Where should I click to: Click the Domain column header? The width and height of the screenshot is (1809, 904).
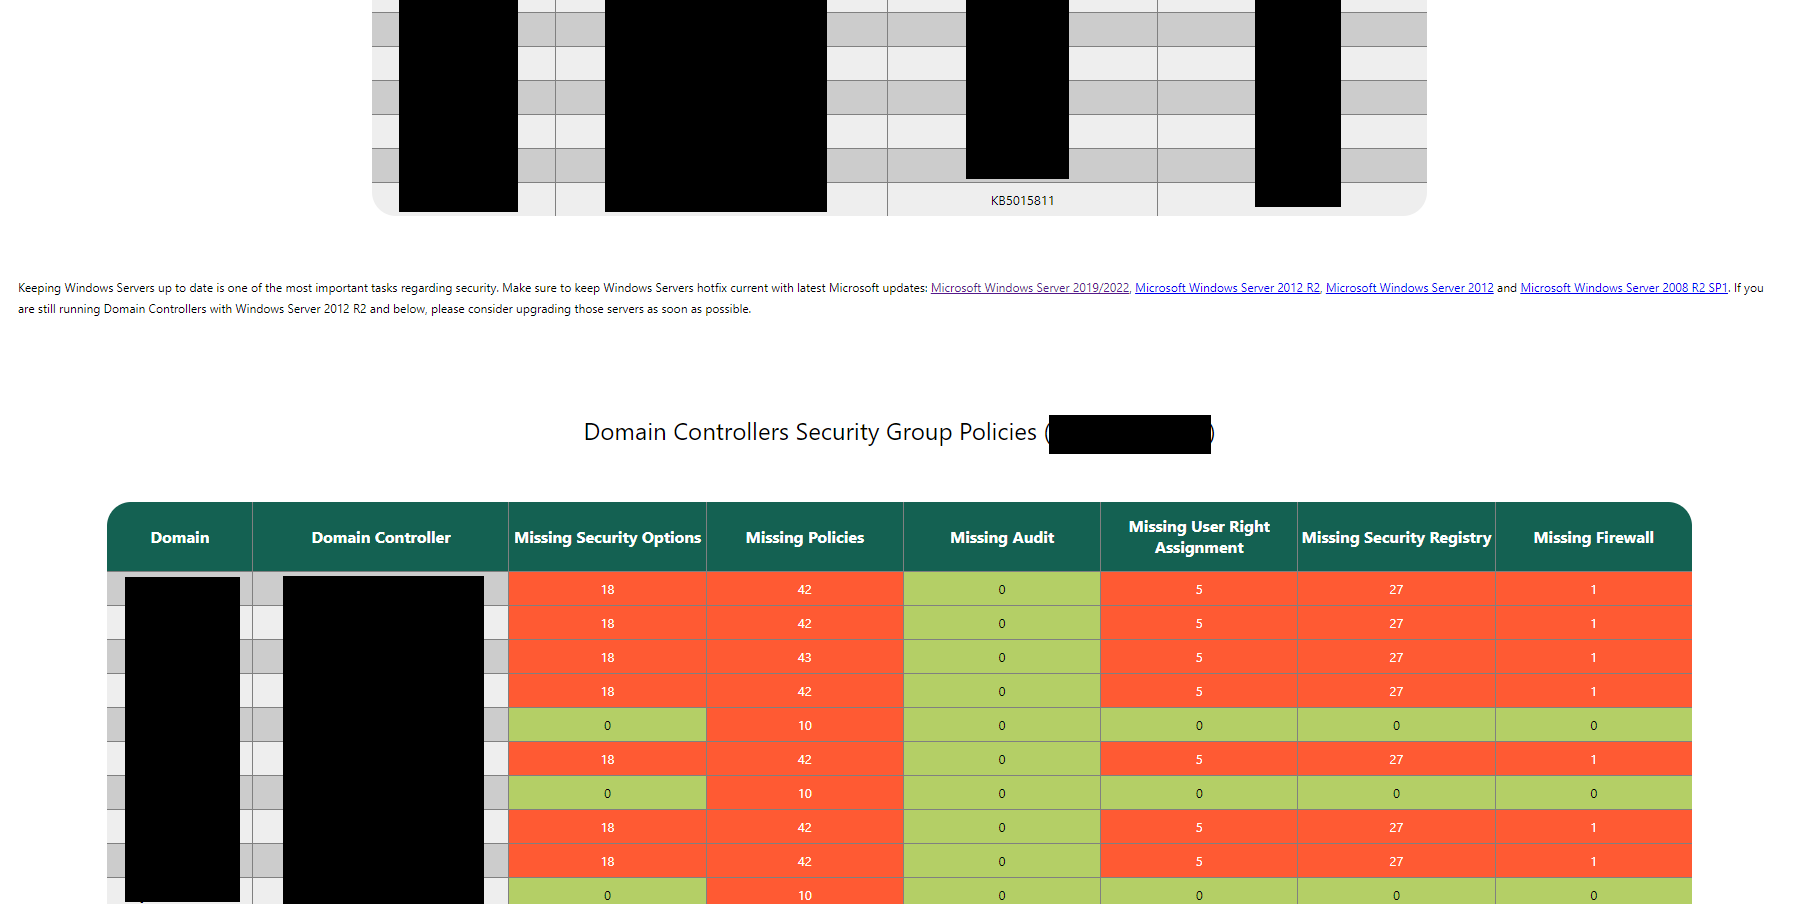(x=180, y=537)
